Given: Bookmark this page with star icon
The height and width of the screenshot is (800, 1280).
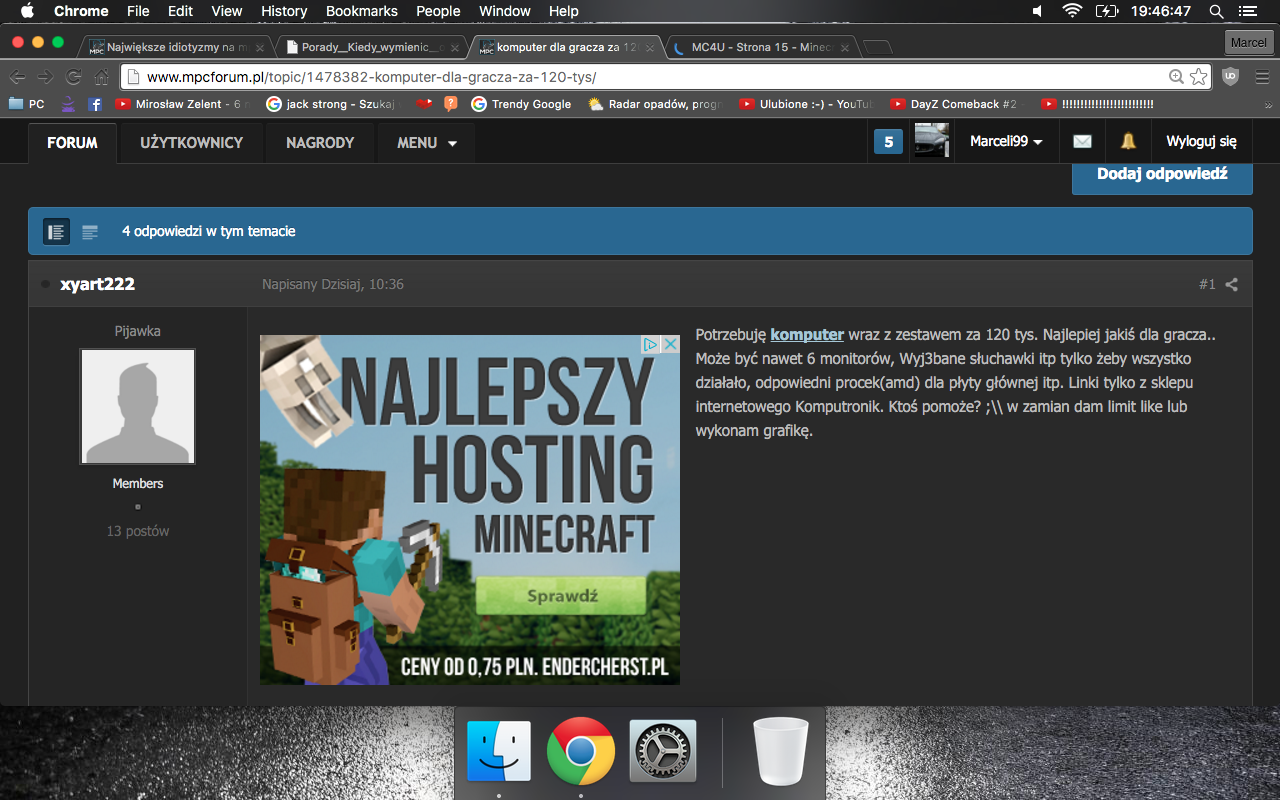Looking at the screenshot, I should (1198, 77).
